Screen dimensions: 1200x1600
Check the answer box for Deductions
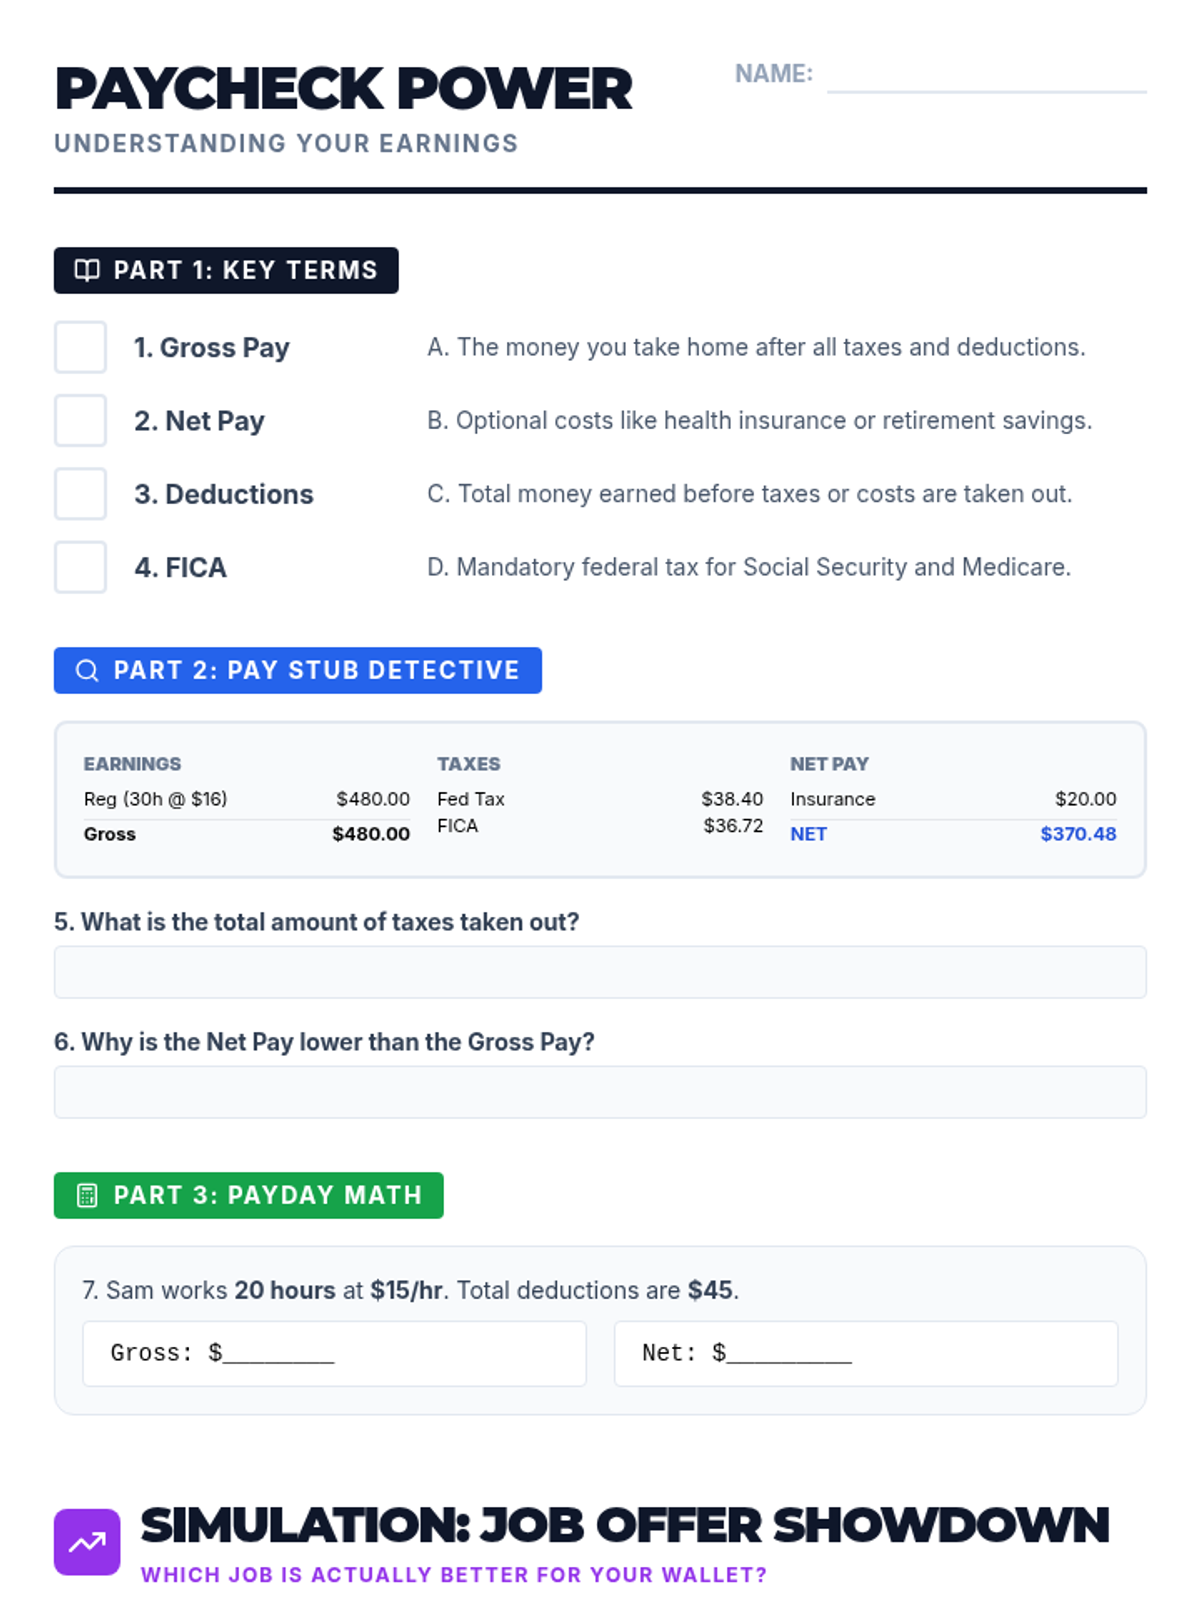pyautogui.click(x=80, y=494)
